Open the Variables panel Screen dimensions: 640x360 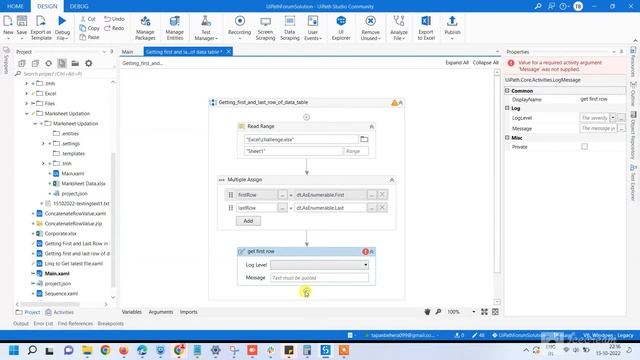tap(132, 312)
